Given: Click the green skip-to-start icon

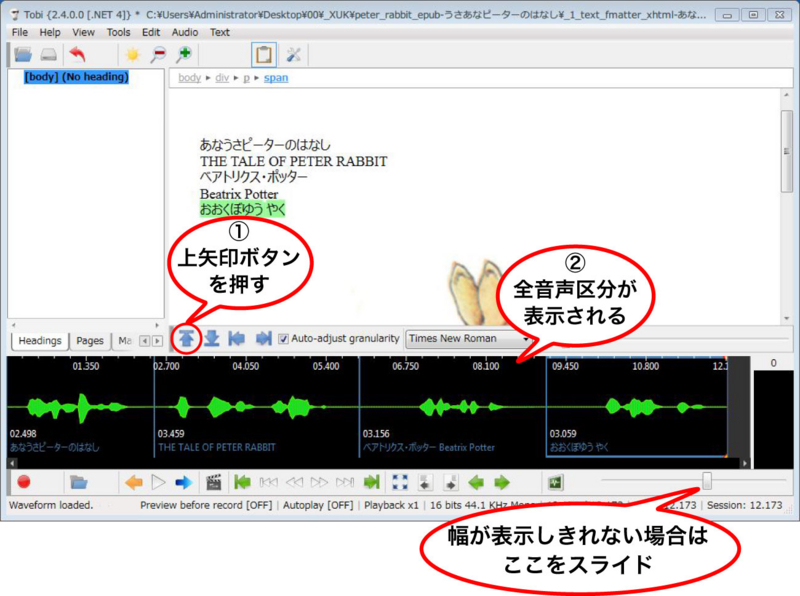Looking at the screenshot, I should click(x=241, y=481).
